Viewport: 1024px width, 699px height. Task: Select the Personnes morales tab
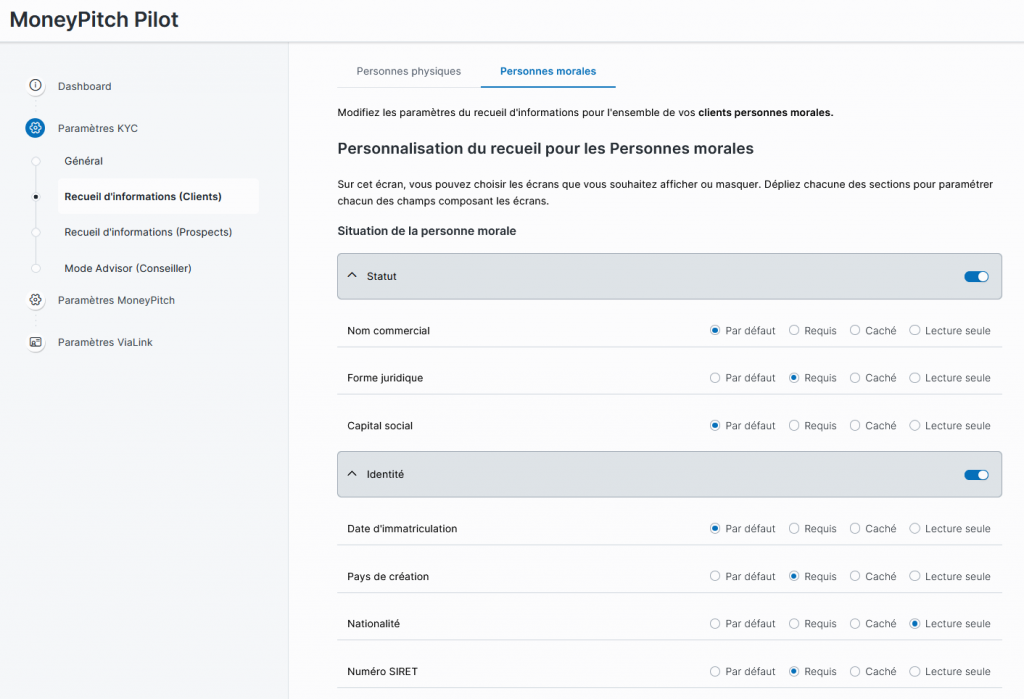click(x=547, y=71)
